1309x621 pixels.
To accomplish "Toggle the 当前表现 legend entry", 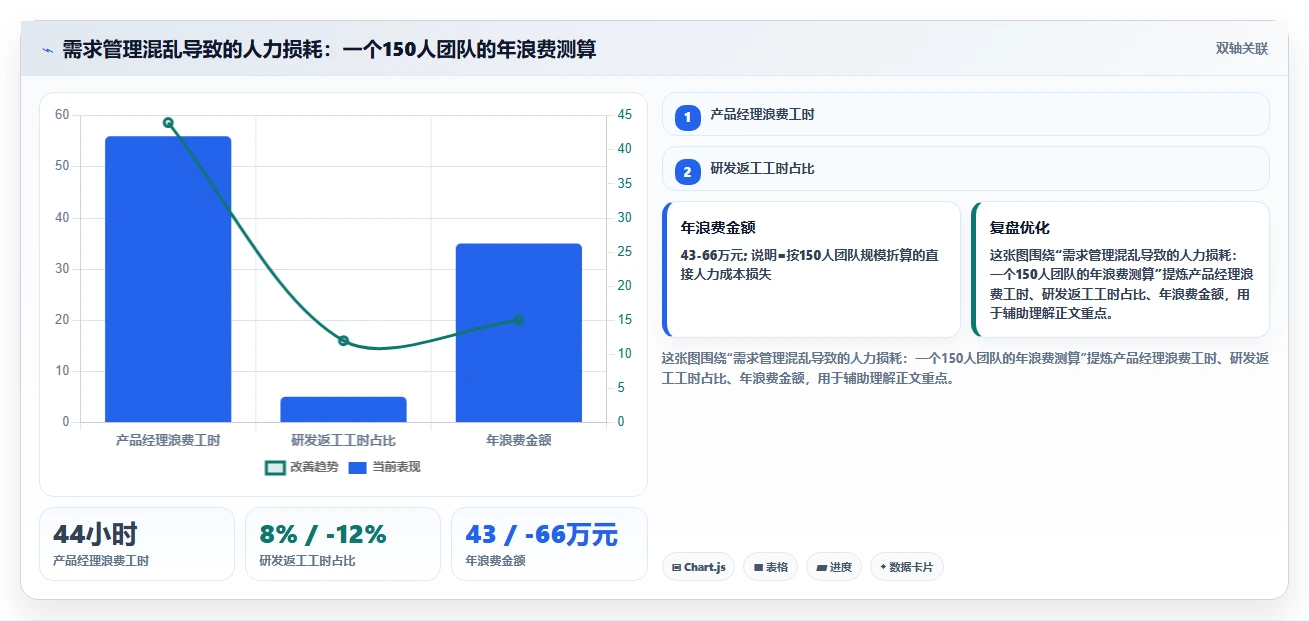I will click(x=384, y=467).
